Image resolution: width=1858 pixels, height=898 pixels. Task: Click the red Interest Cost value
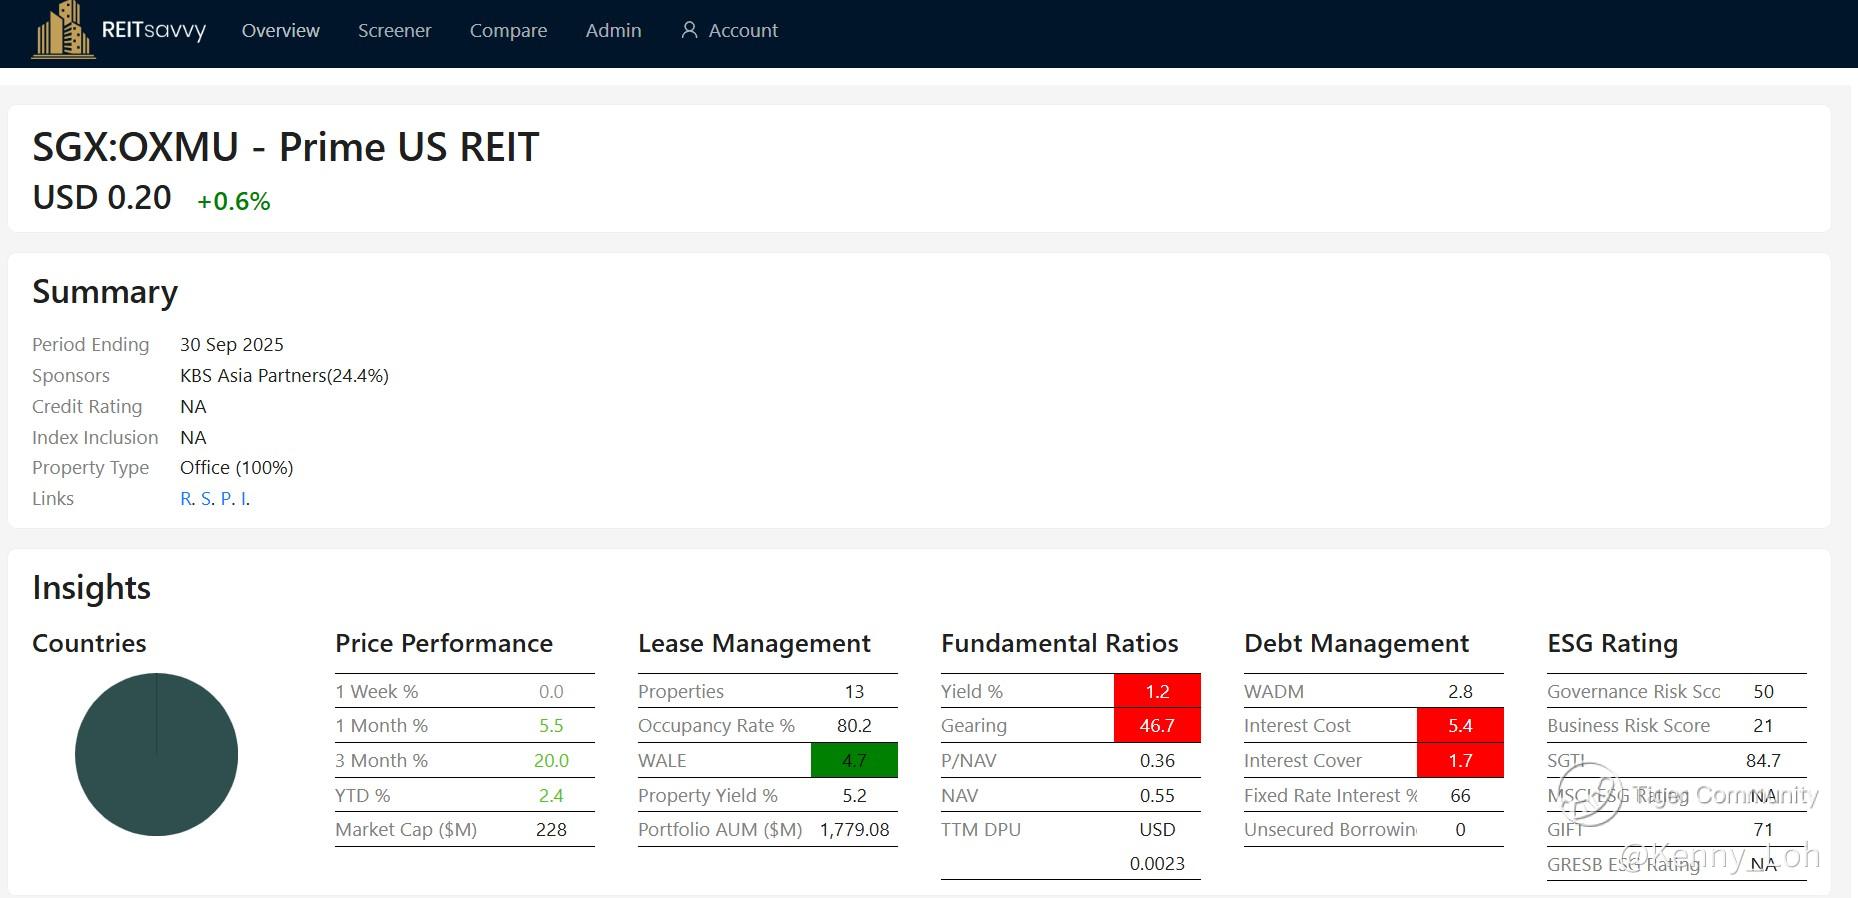pos(1459,726)
